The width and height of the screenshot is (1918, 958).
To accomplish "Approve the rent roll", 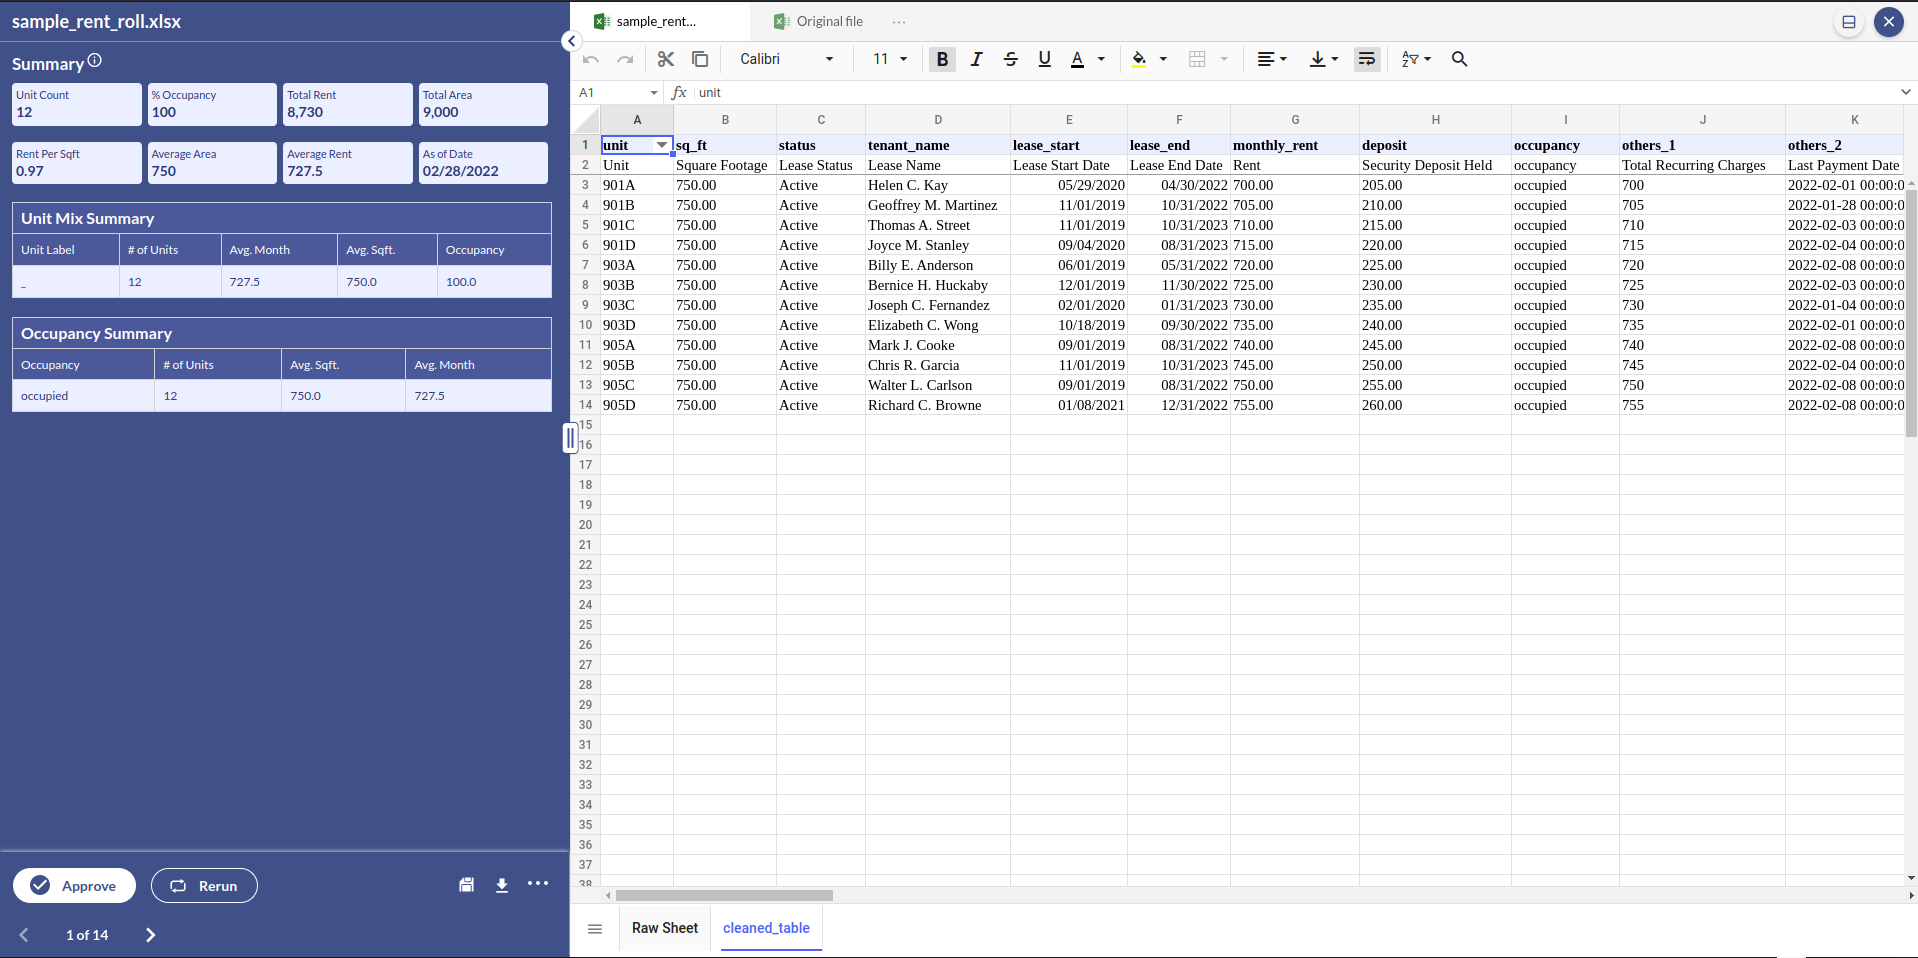I will [75, 886].
